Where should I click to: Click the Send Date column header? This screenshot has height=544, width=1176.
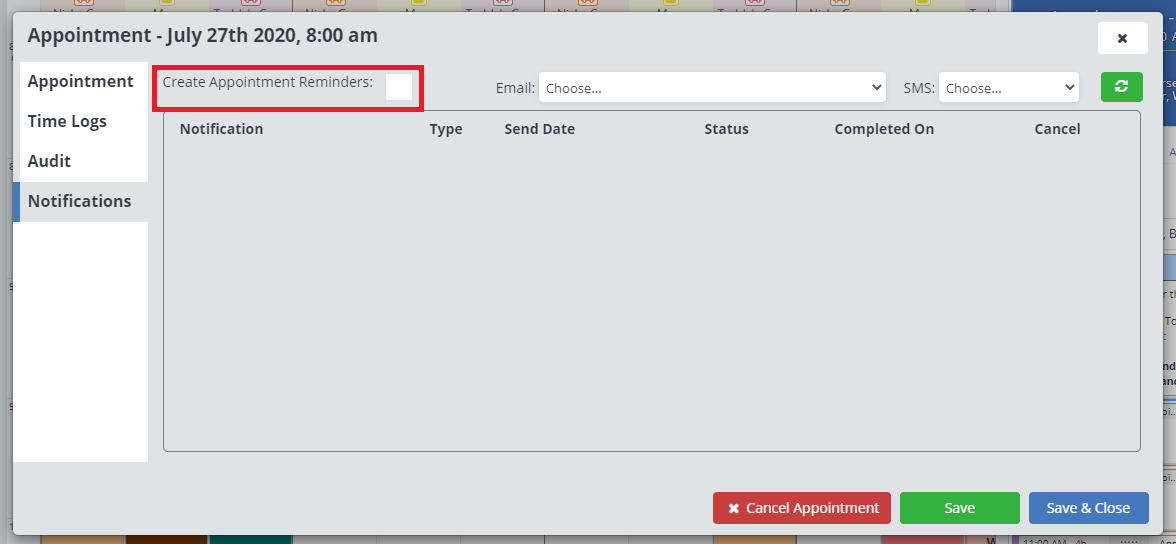click(x=539, y=129)
